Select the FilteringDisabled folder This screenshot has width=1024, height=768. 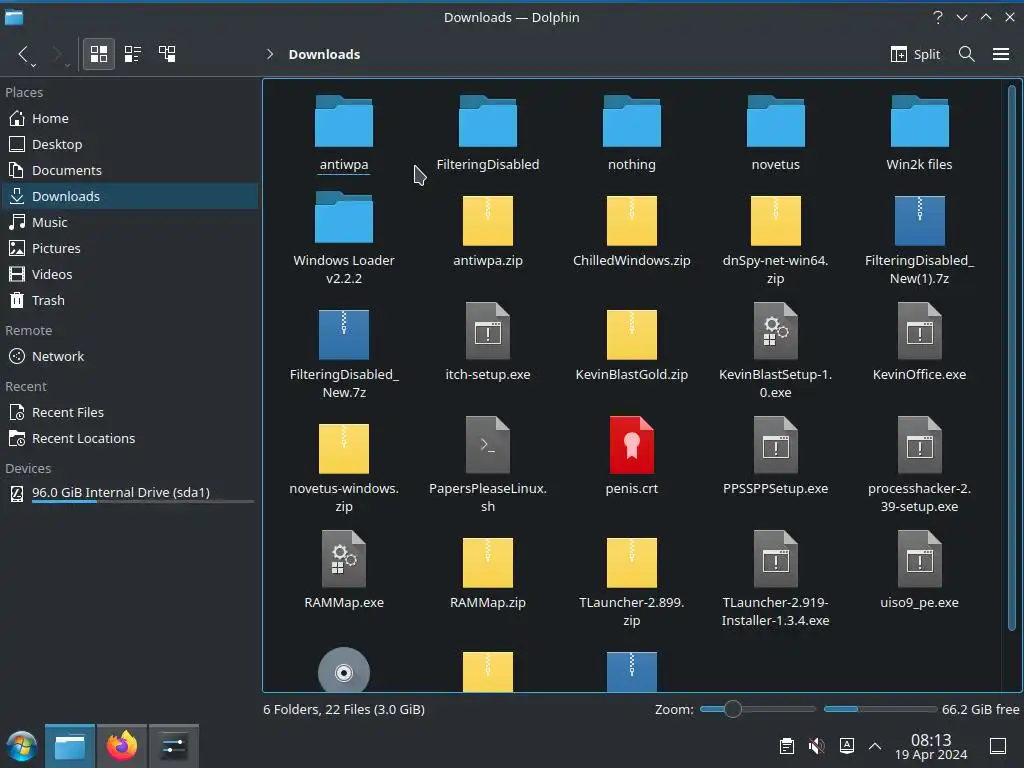pyautogui.click(x=488, y=134)
